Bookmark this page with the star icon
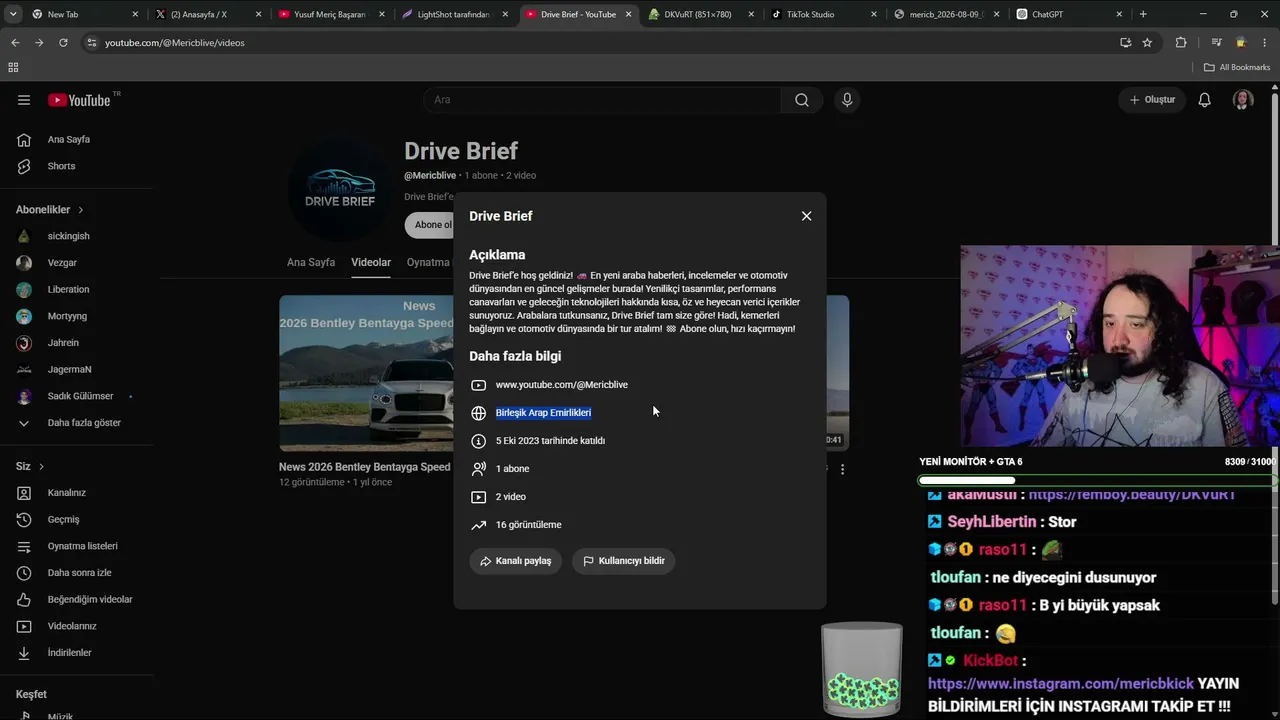1280x720 pixels. (1147, 43)
